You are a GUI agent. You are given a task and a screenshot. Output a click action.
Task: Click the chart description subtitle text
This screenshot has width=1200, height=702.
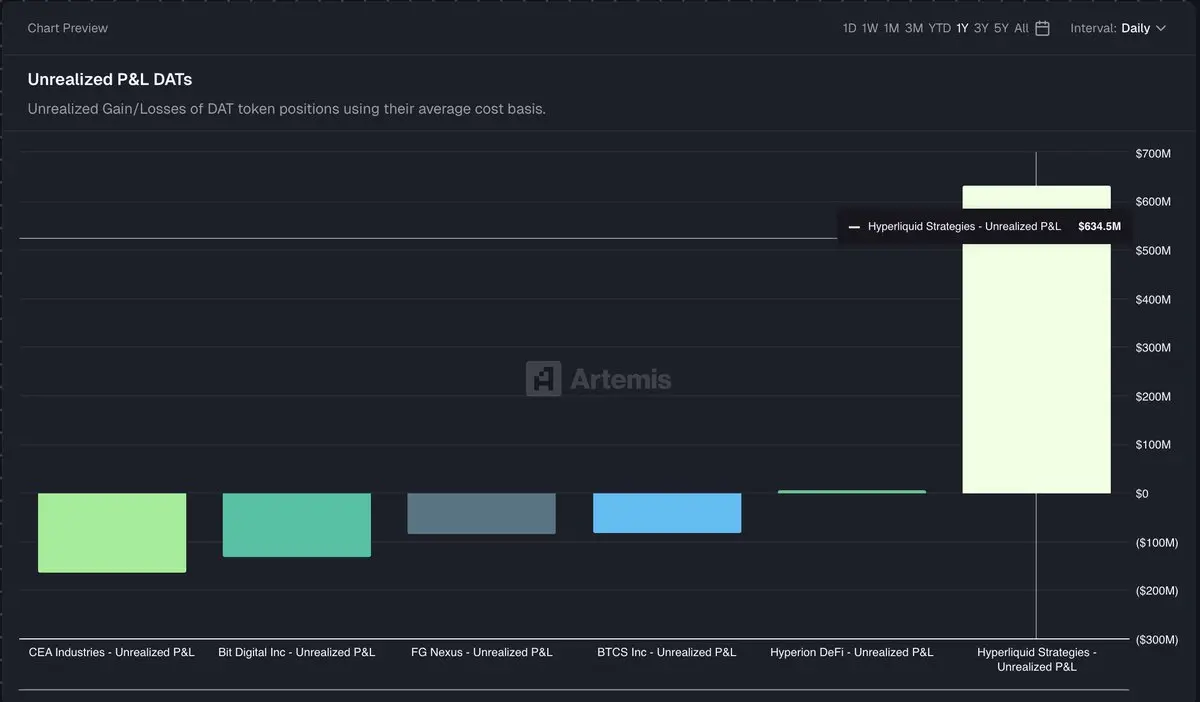coord(287,108)
